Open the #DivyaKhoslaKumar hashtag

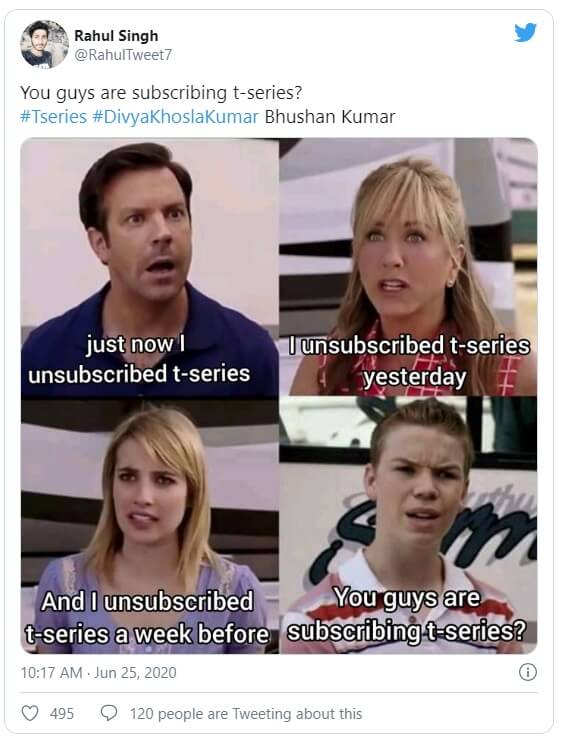[x=175, y=117]
